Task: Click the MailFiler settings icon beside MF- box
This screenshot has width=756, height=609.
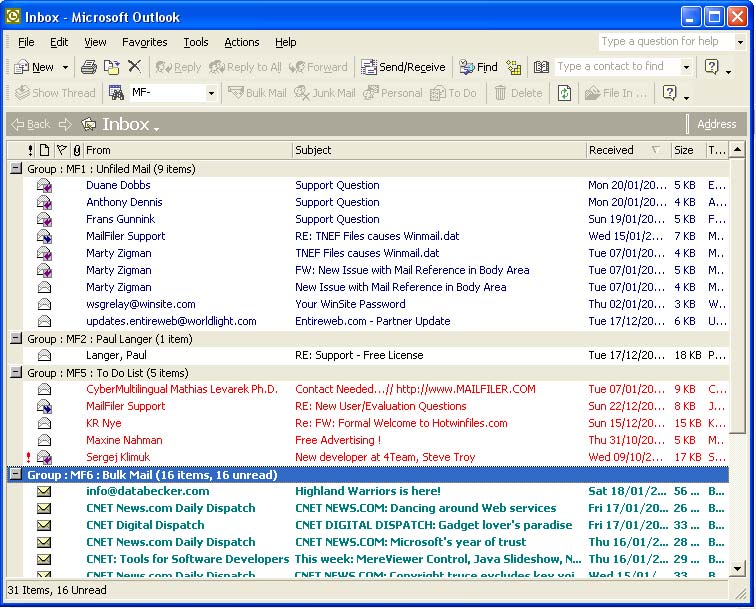Action: click(116, 93)
